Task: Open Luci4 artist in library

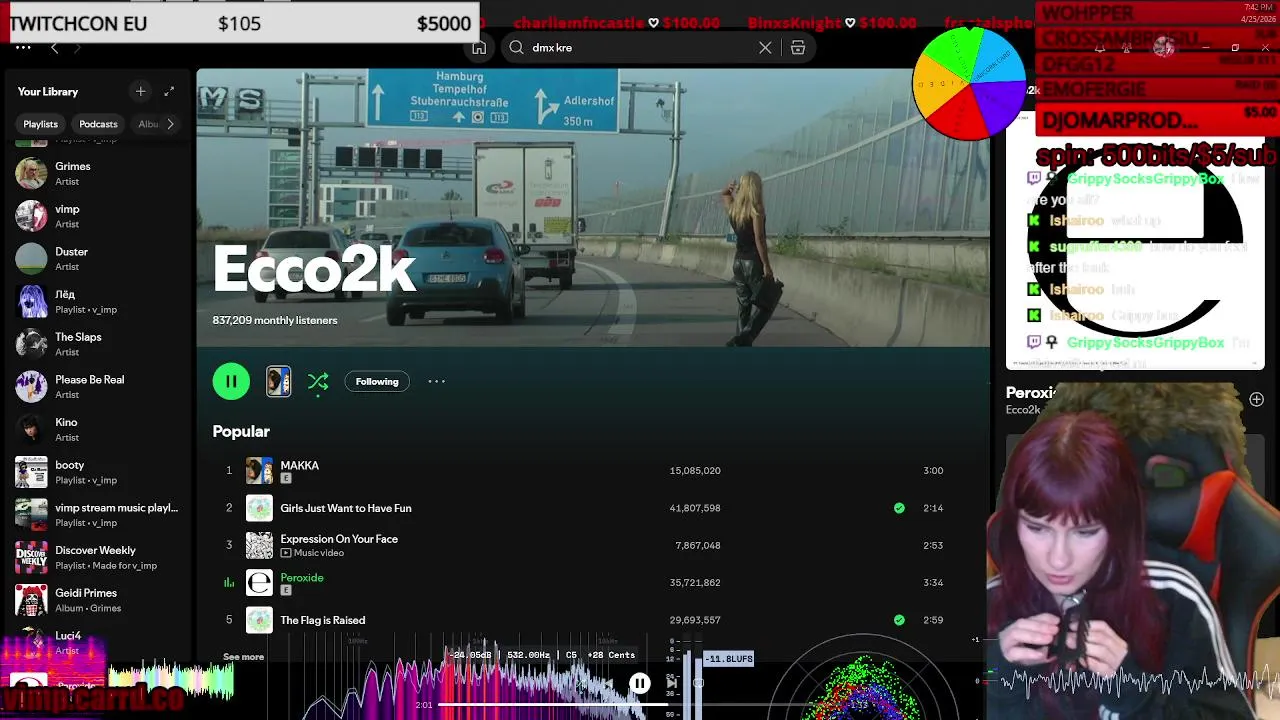Action: pos(96,642)
